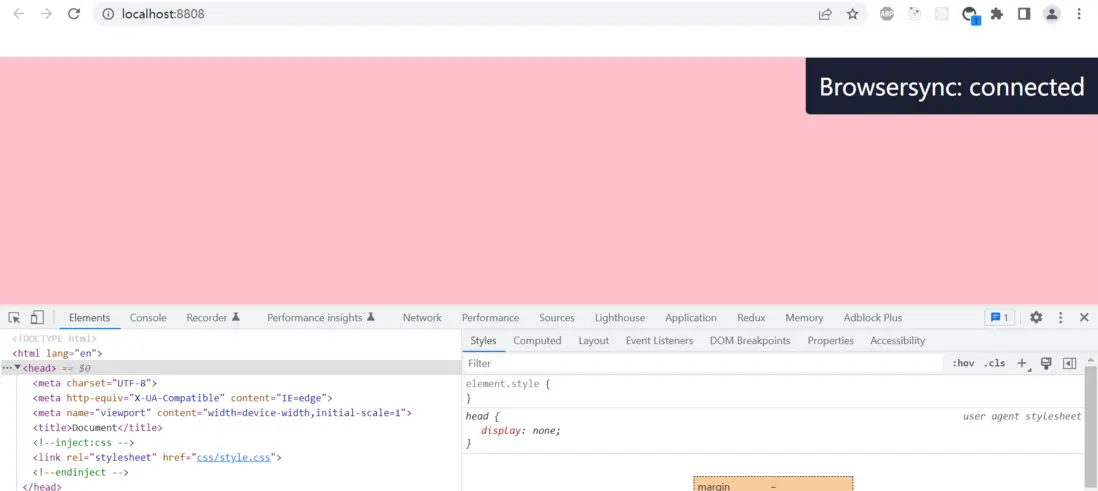Collapse the head element node
The image size is (1098, 491).
pos(18,368)
